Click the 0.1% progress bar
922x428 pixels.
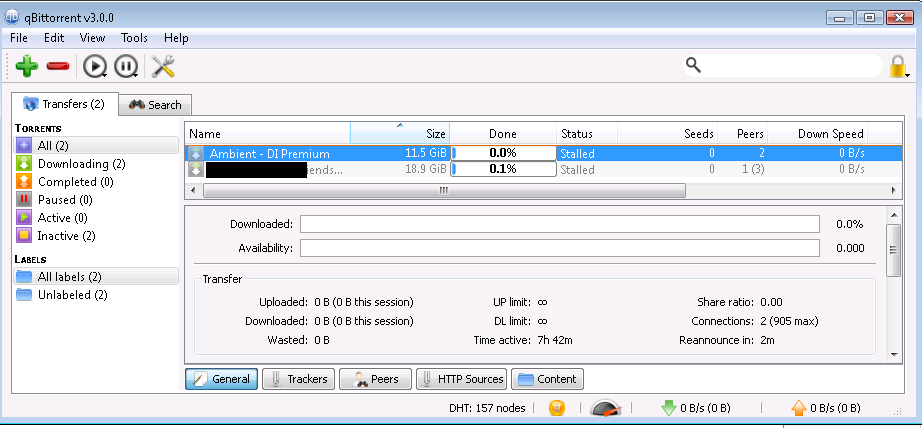click(x=503, y=169)
